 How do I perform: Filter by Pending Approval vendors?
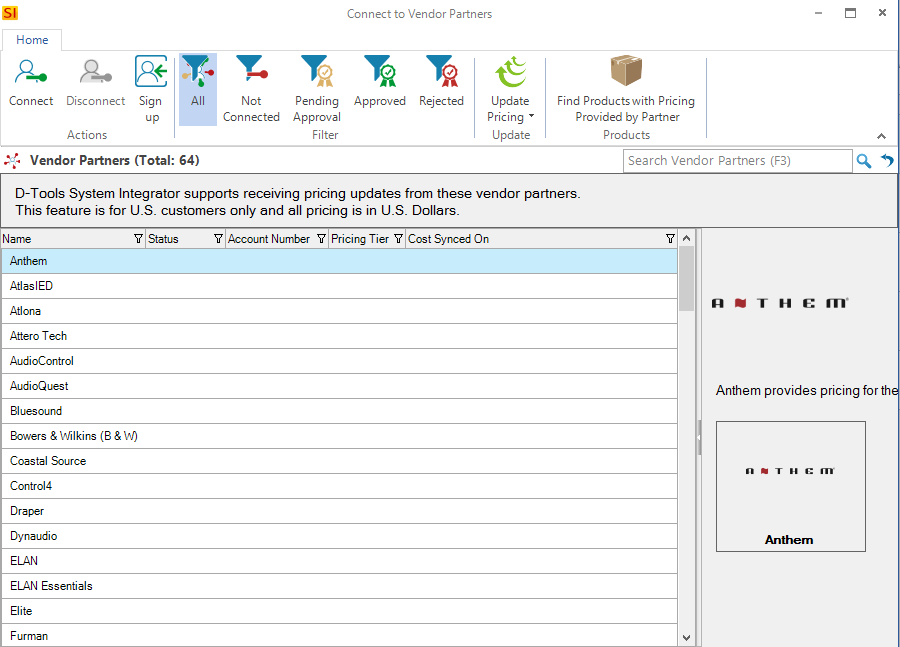click(x=317, y=89)
